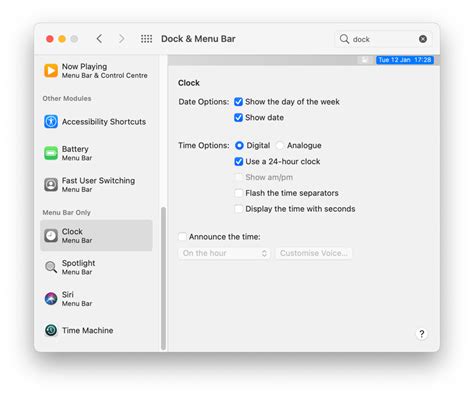Select Now Playing label in sidebar

pyautogui.click(x=84, y=66)
